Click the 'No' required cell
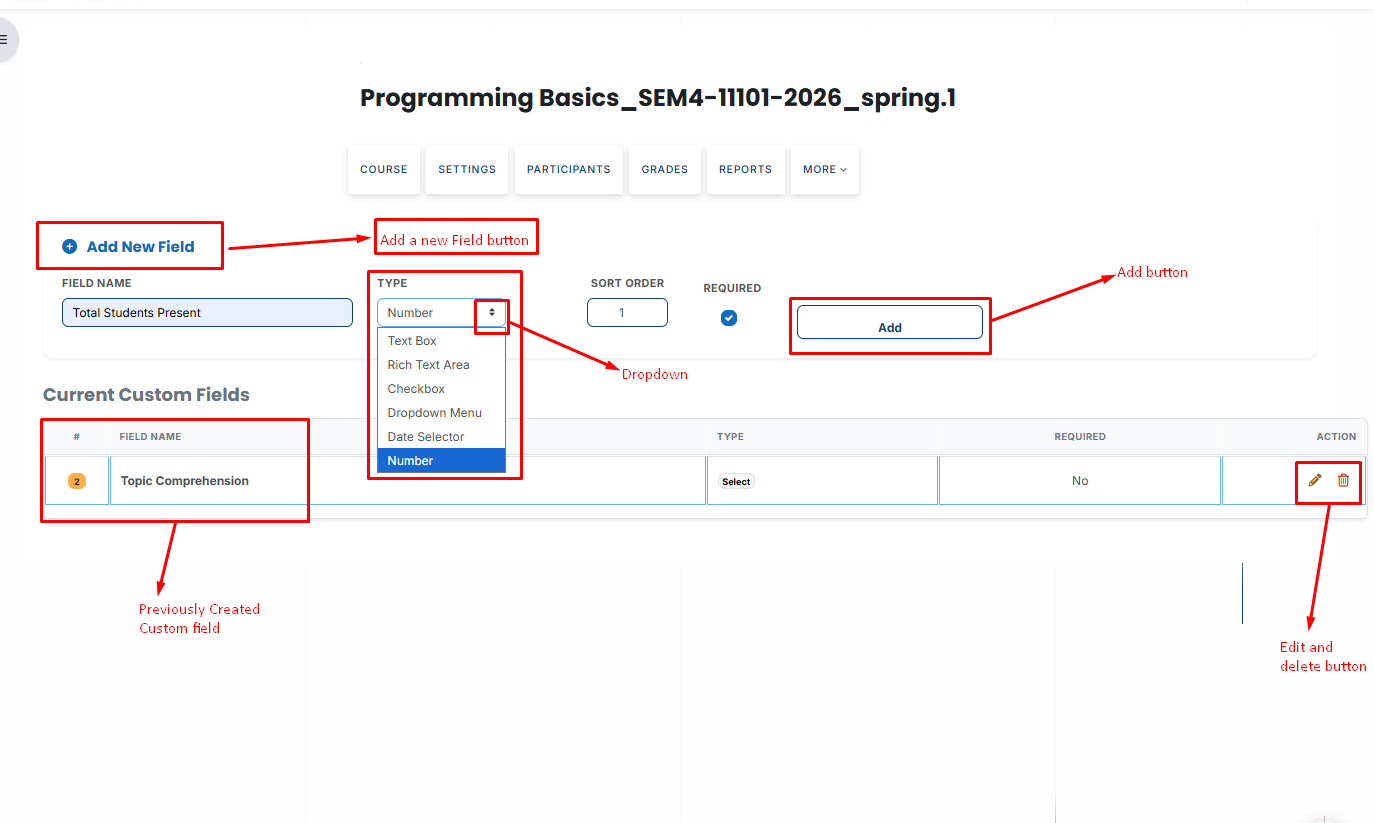This screenshot has height=823, width=1374. pos(1080,481)
